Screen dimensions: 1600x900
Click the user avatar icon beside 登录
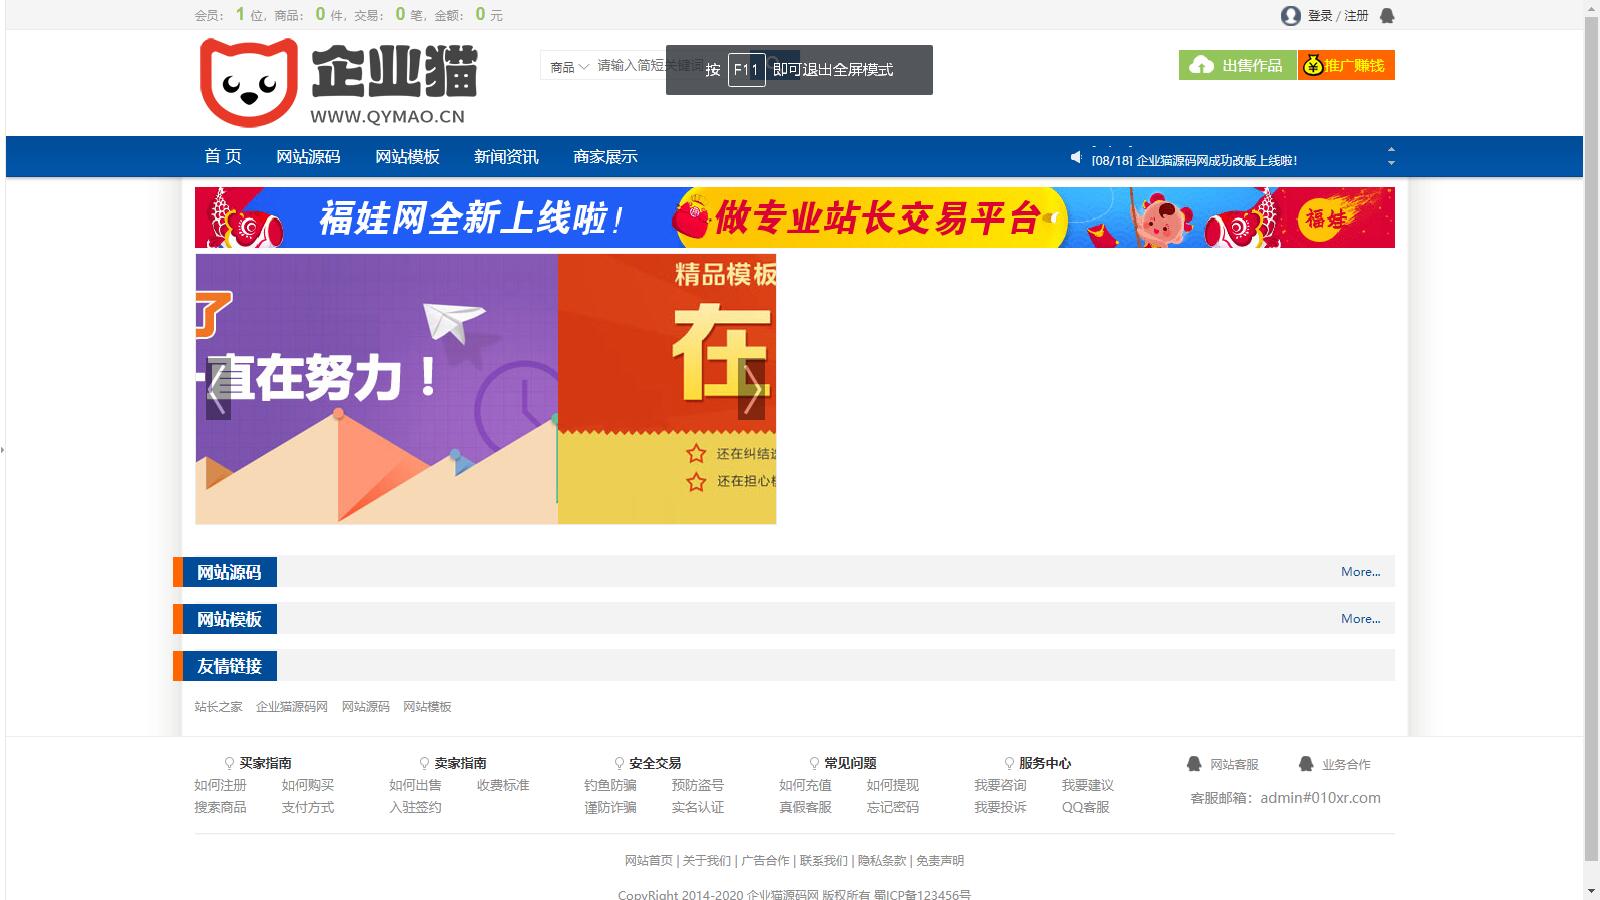1290,16
